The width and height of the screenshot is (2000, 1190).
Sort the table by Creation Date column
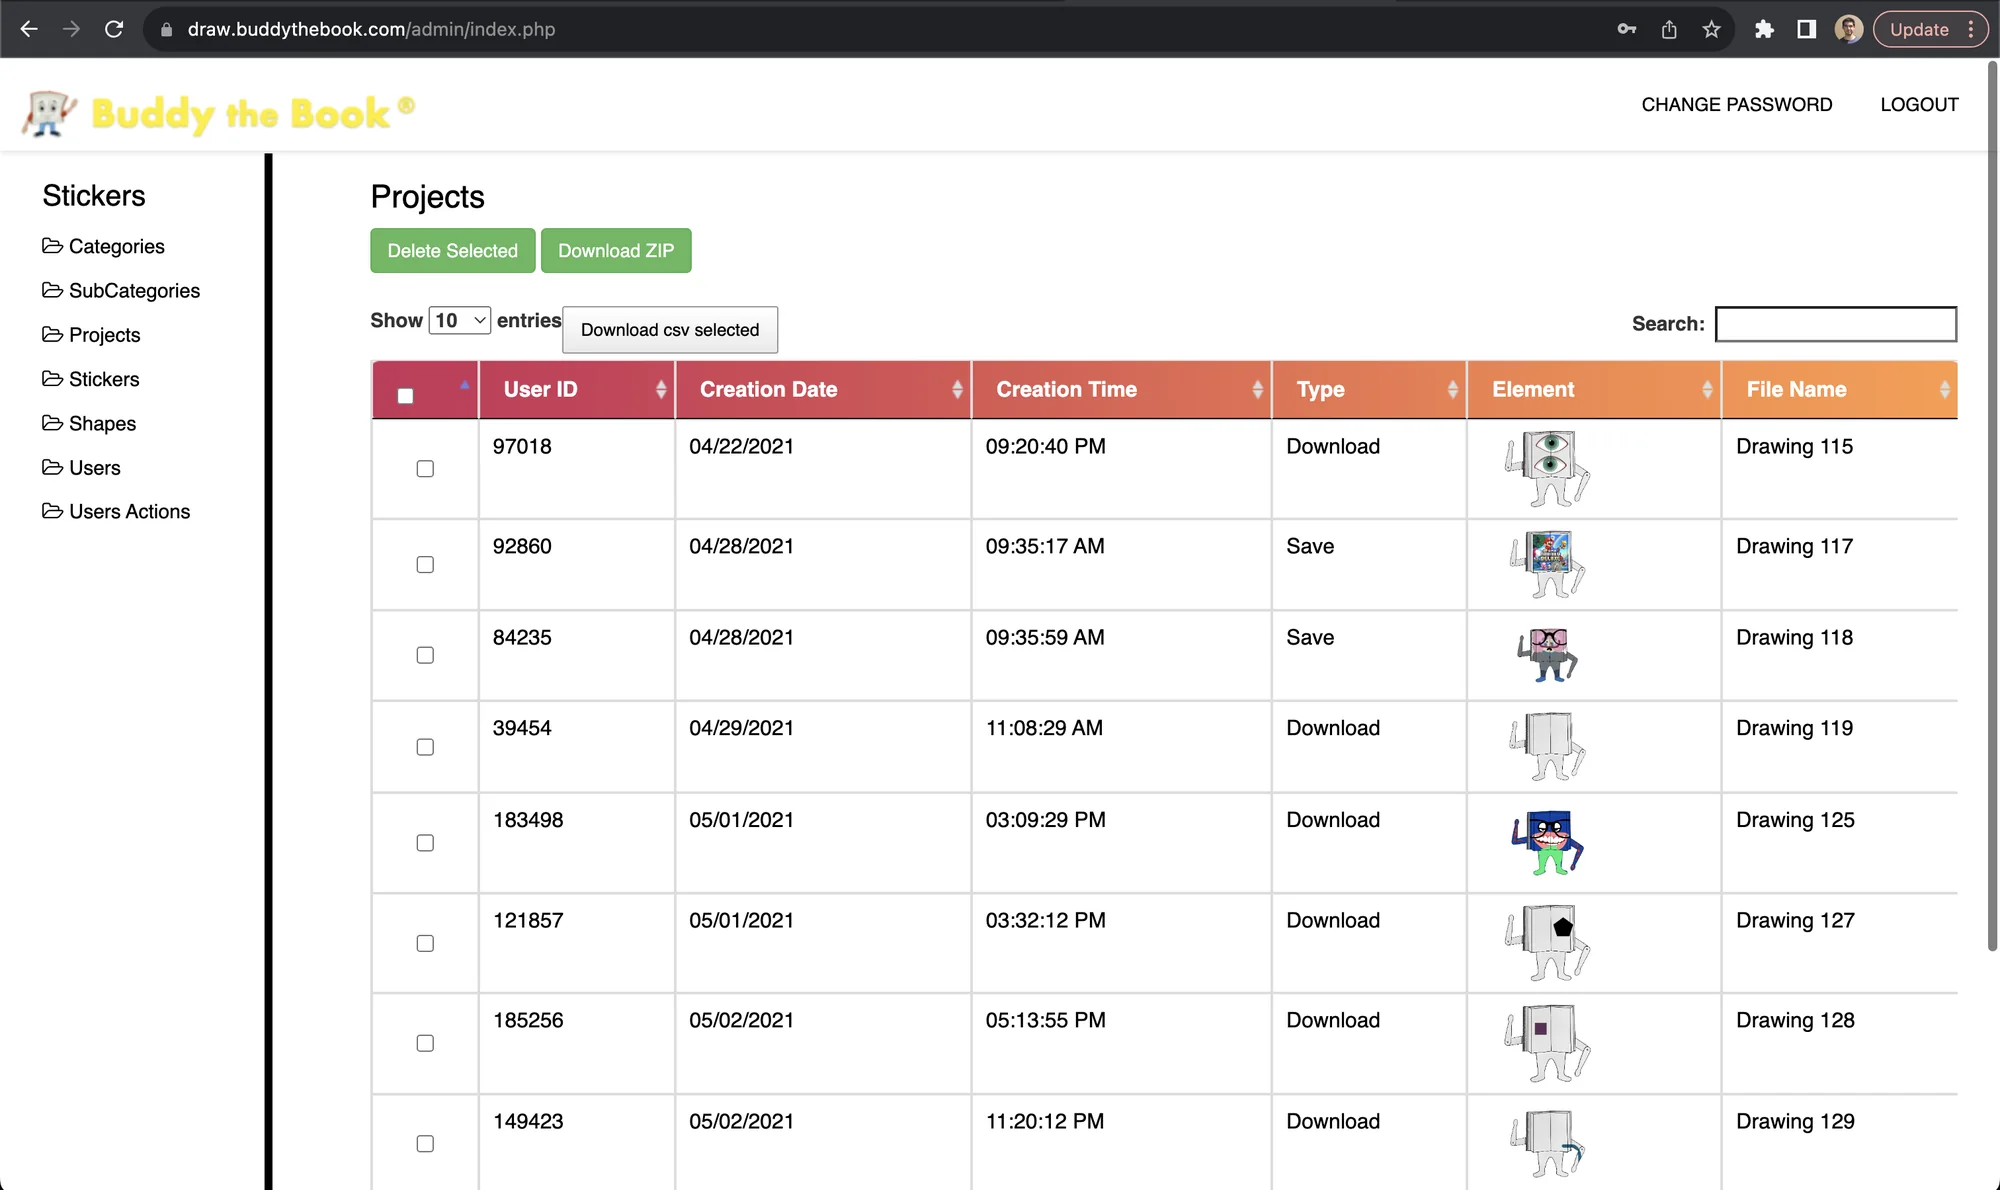coord(823,390)
